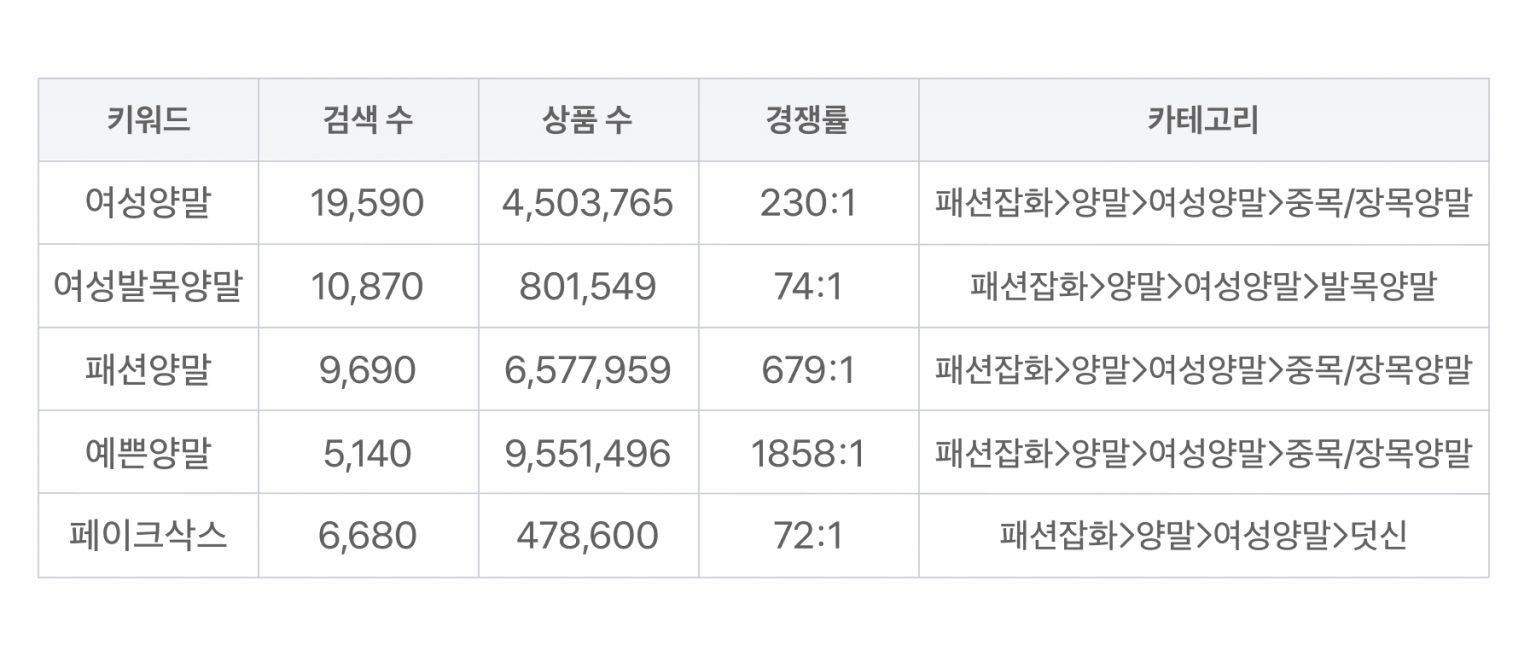This screenshot has width=1536, height=656.
Task: Select the 패션양말 keyword cell
Action: (148, 370)
